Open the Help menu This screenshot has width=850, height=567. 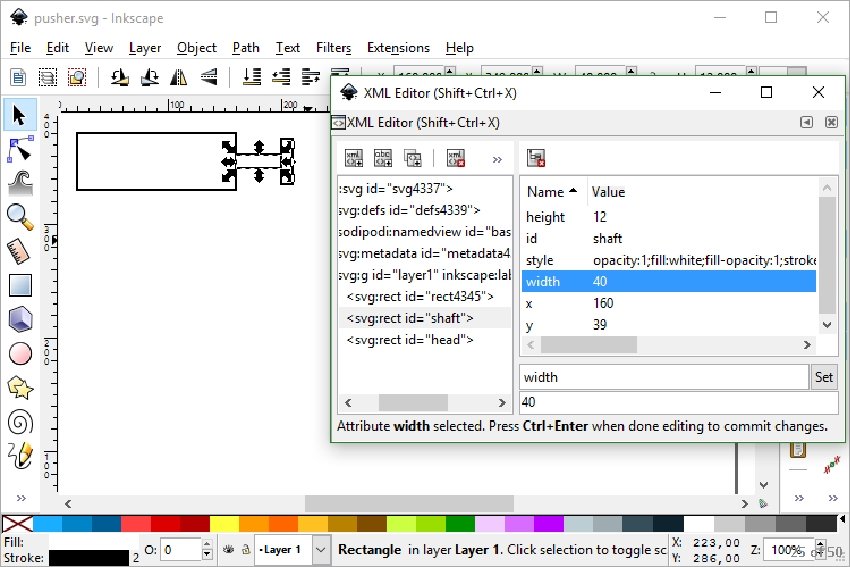coord(460,48)
